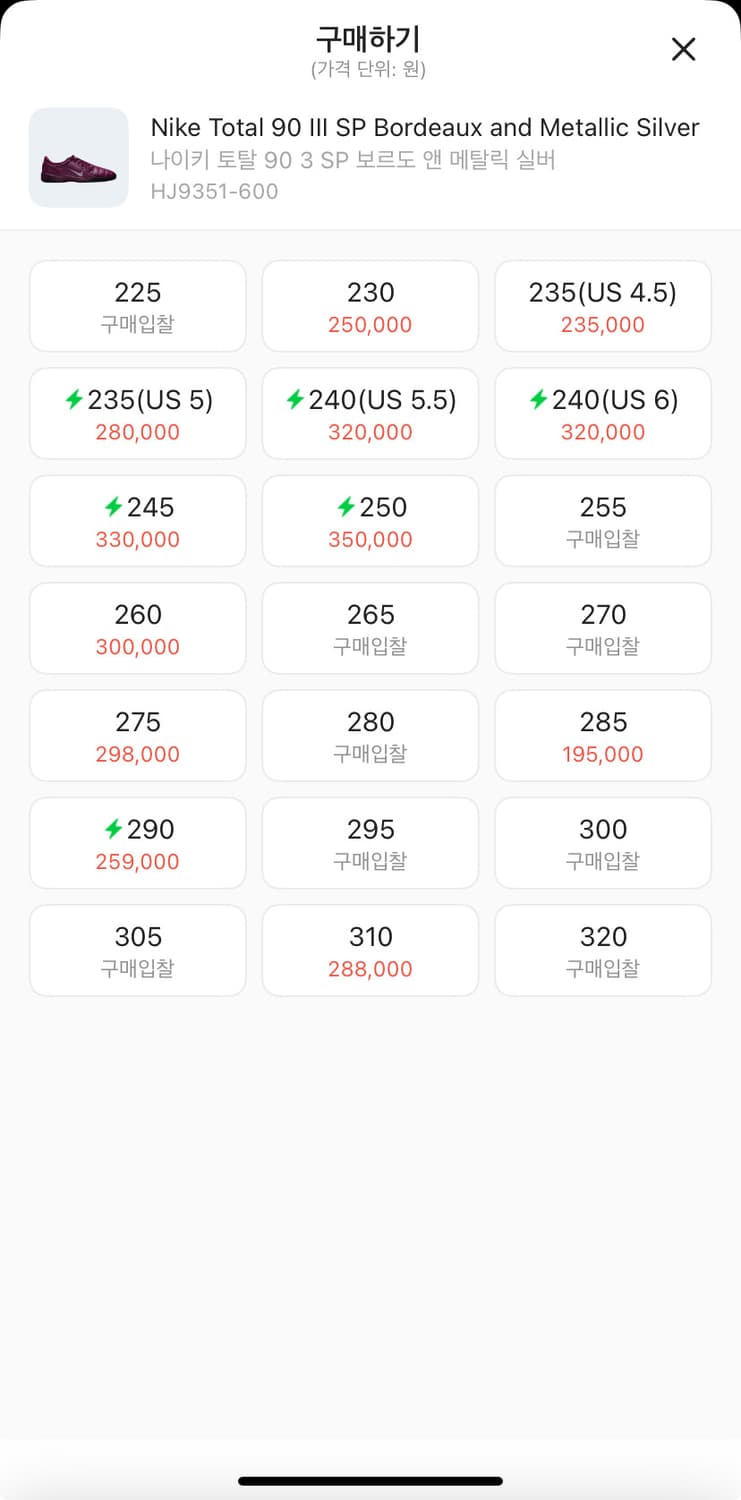The image size is (741, 1500).
Task: Tap the 구매입찰 label under size 300
Action: pyautogui.click(x=603, y=861)
